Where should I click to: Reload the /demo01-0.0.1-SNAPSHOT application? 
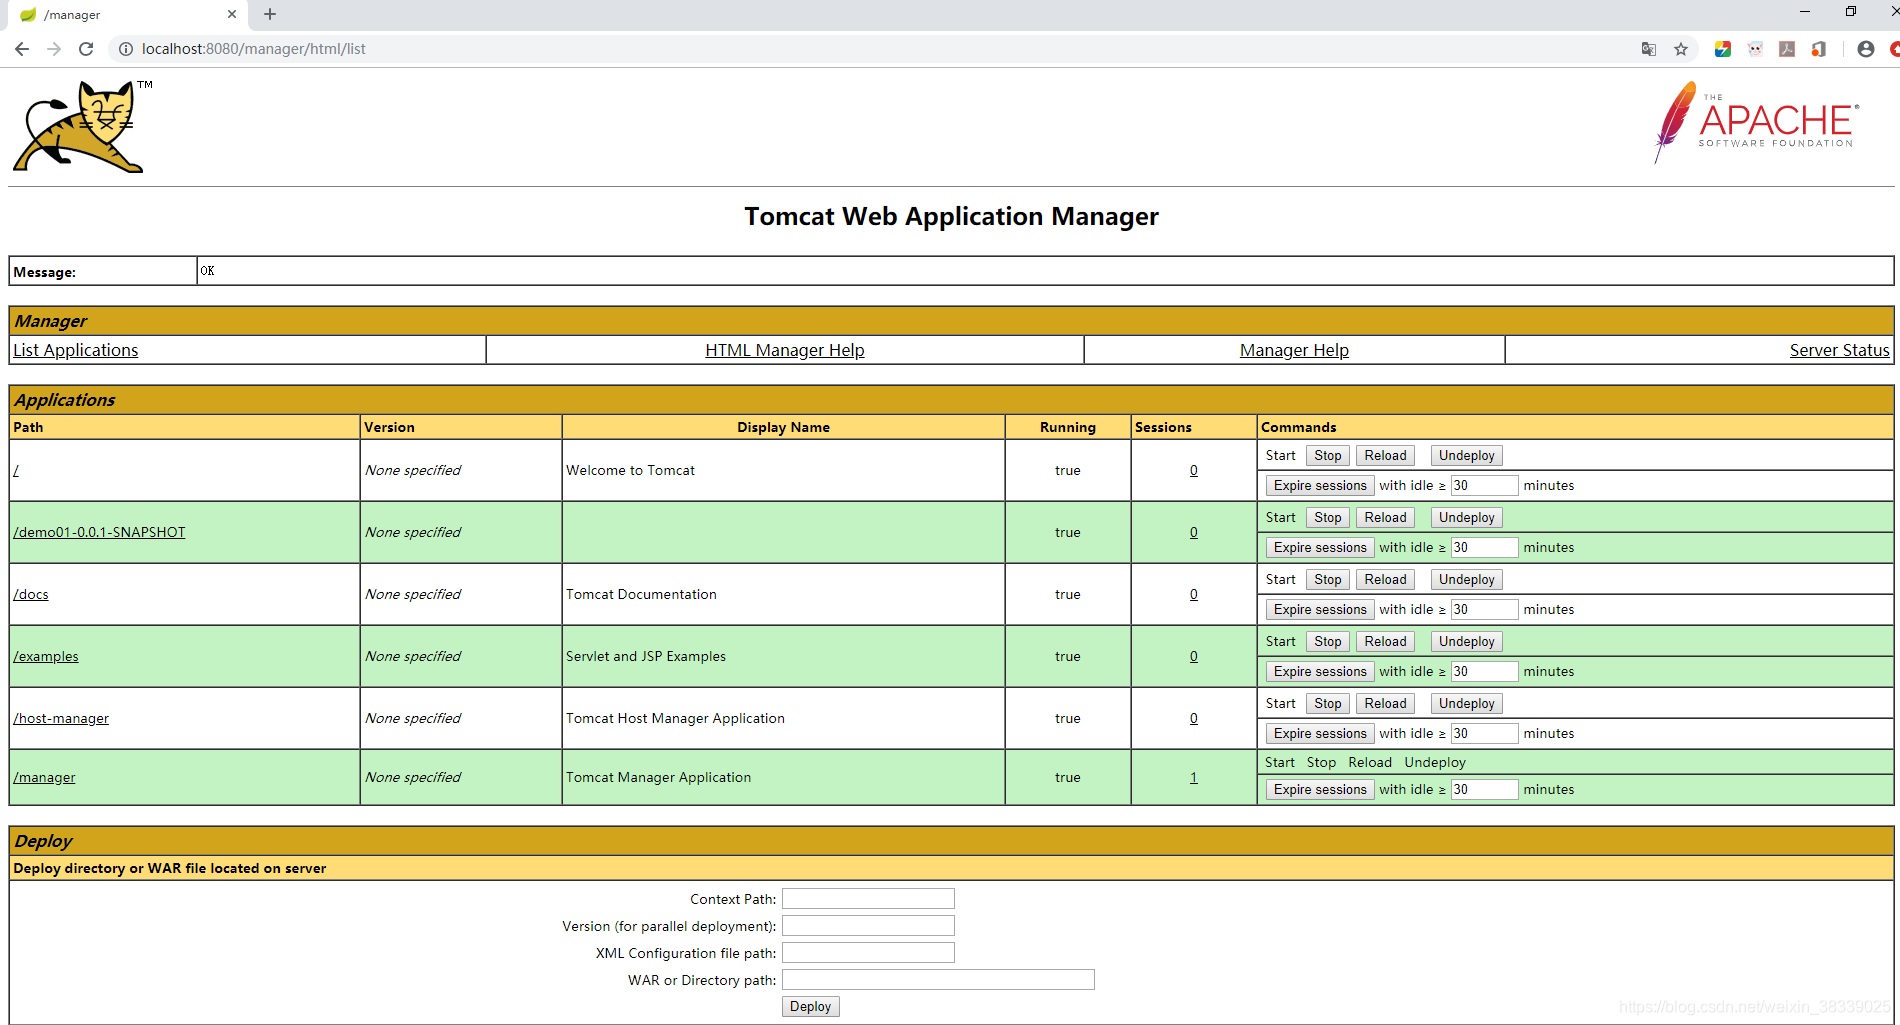point(1385,517)
